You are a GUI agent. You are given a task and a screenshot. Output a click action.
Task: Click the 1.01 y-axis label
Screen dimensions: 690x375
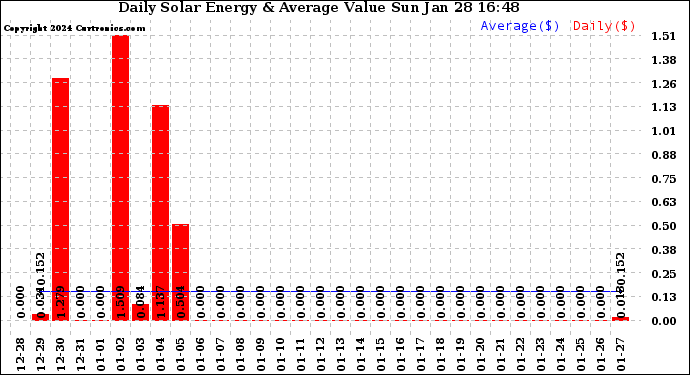664,131
